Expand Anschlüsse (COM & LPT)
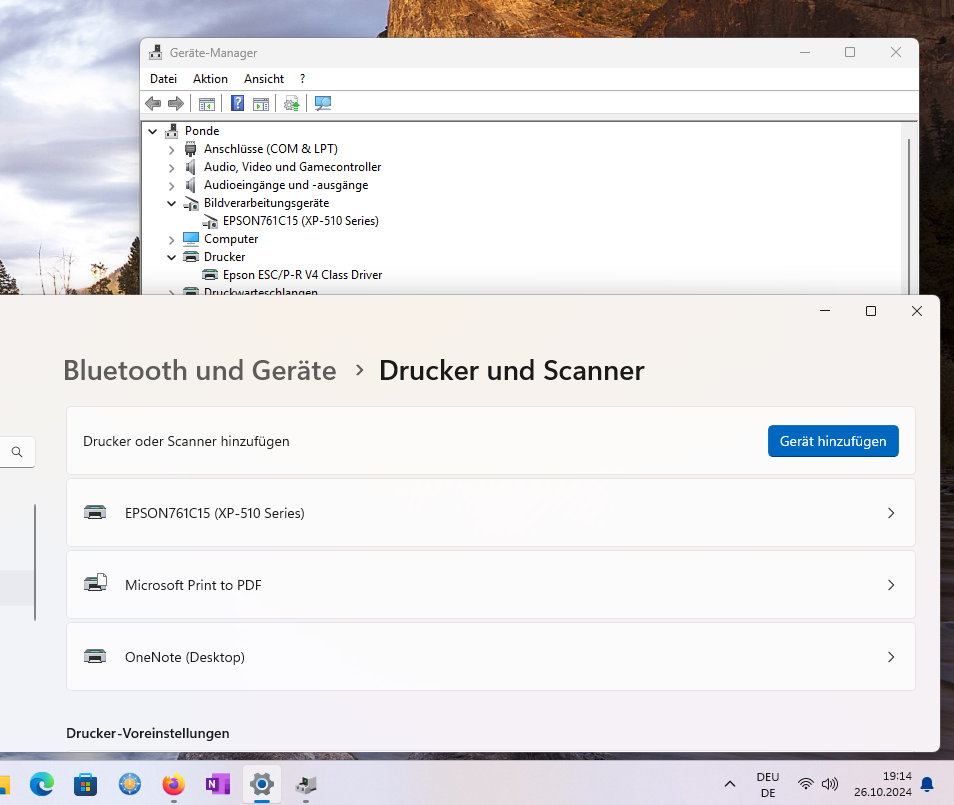 click(x=172, y=150)
